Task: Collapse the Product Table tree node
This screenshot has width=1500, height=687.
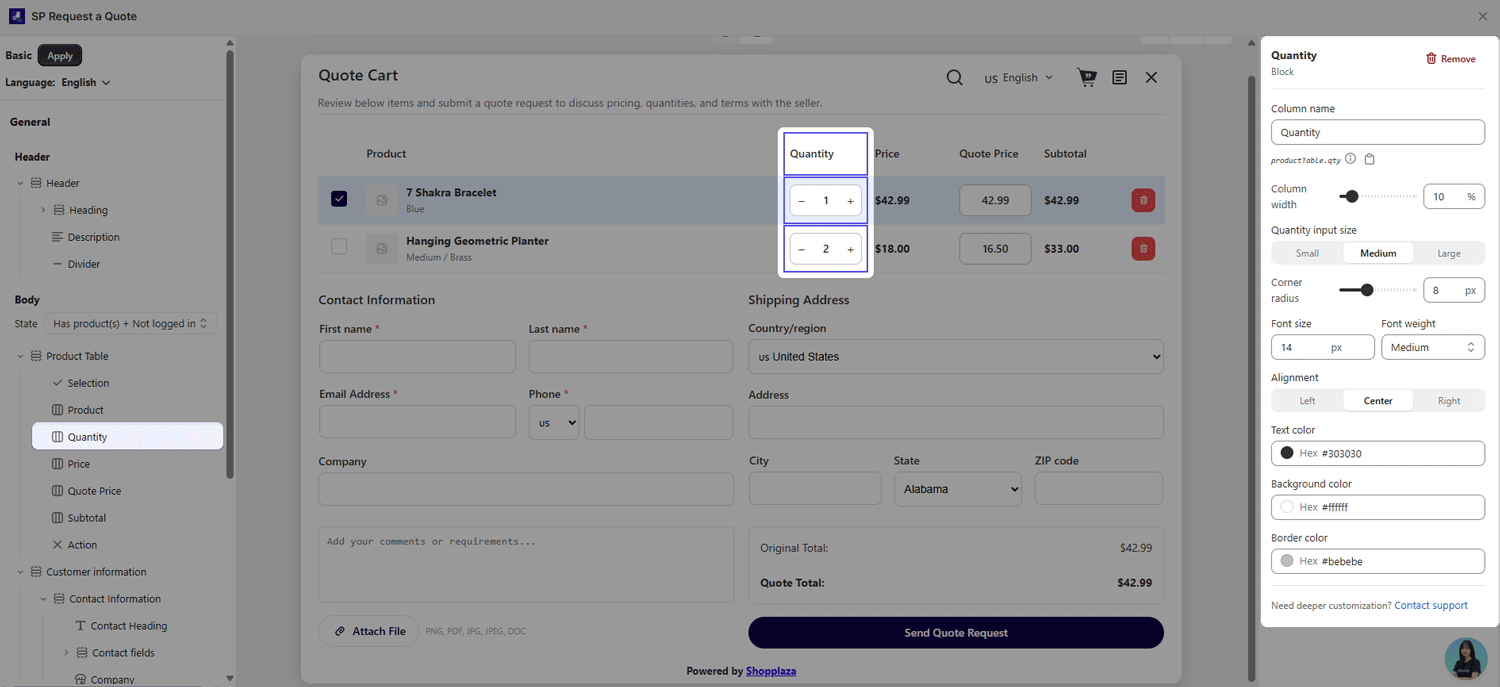Action: 20,356
